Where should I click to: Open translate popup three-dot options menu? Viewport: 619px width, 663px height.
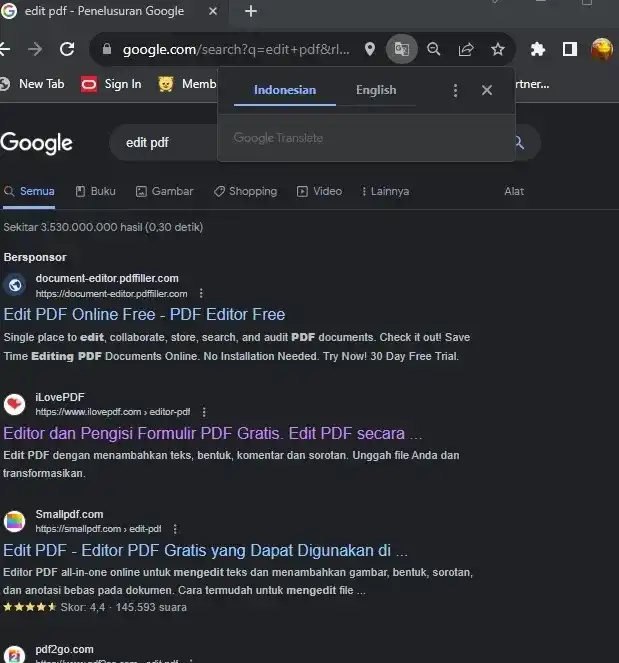[x=455, y=90]
